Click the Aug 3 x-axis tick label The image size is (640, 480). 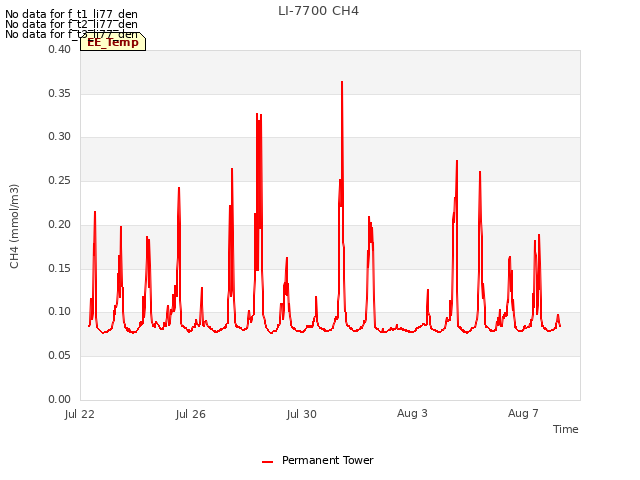pyautogui.click(x=412, y=413)
